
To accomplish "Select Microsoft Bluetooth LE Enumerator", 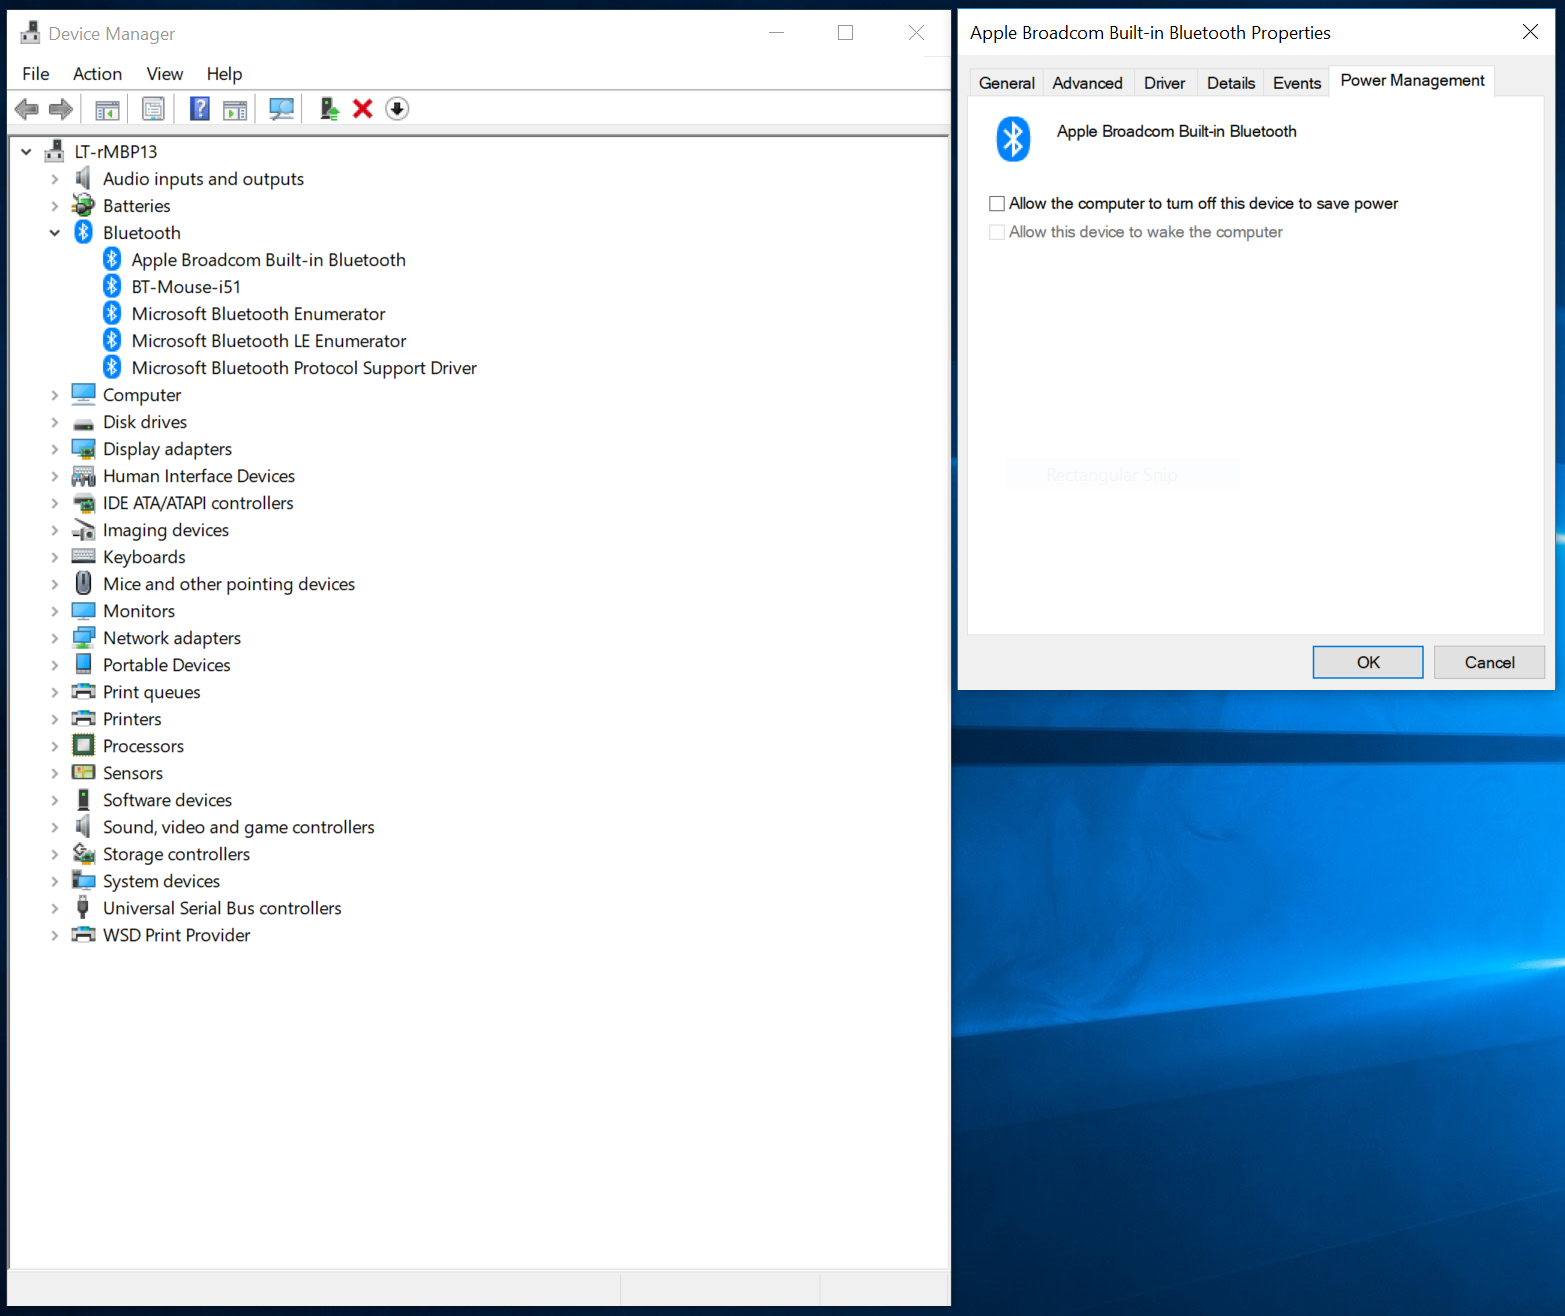I will (269, 341).
